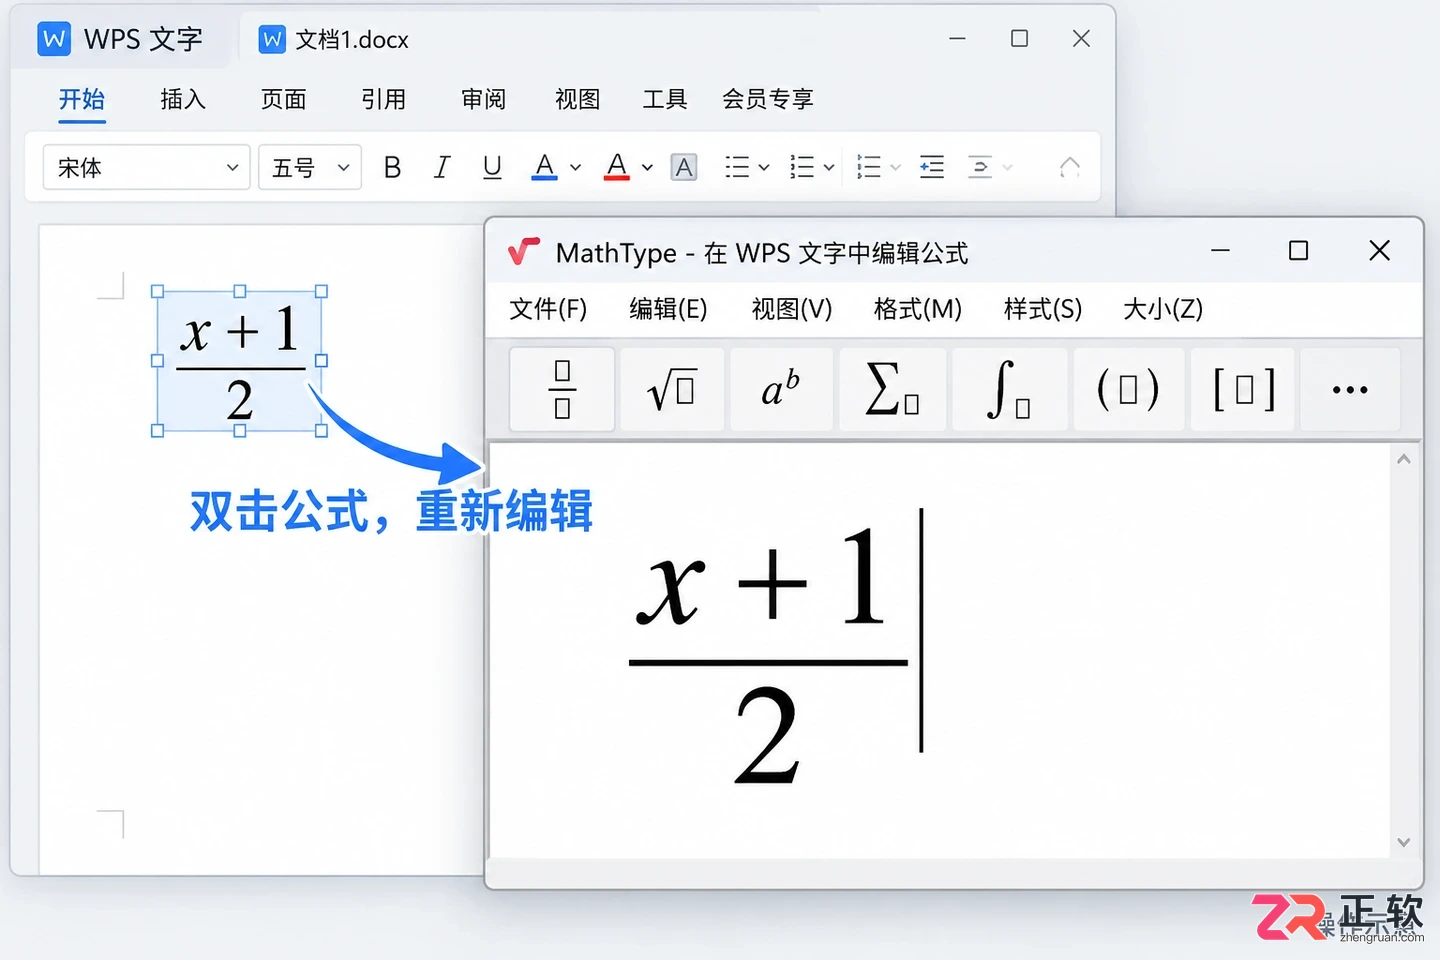Toggle bold formatting in WPS toolbar

tap(392, 167)
